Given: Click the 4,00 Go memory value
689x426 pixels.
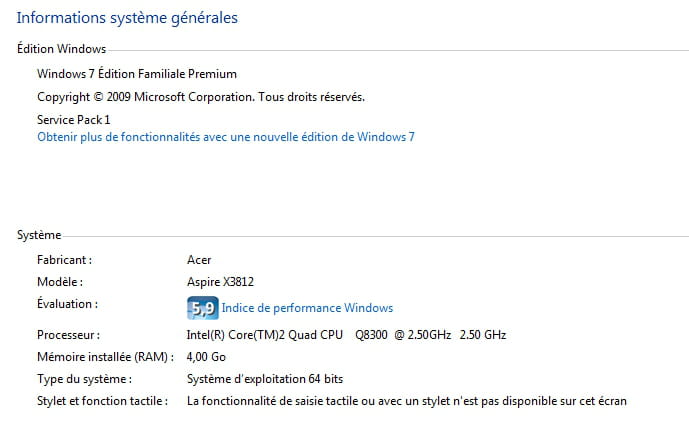Looking at the screenshot, I should pos(205,357).
